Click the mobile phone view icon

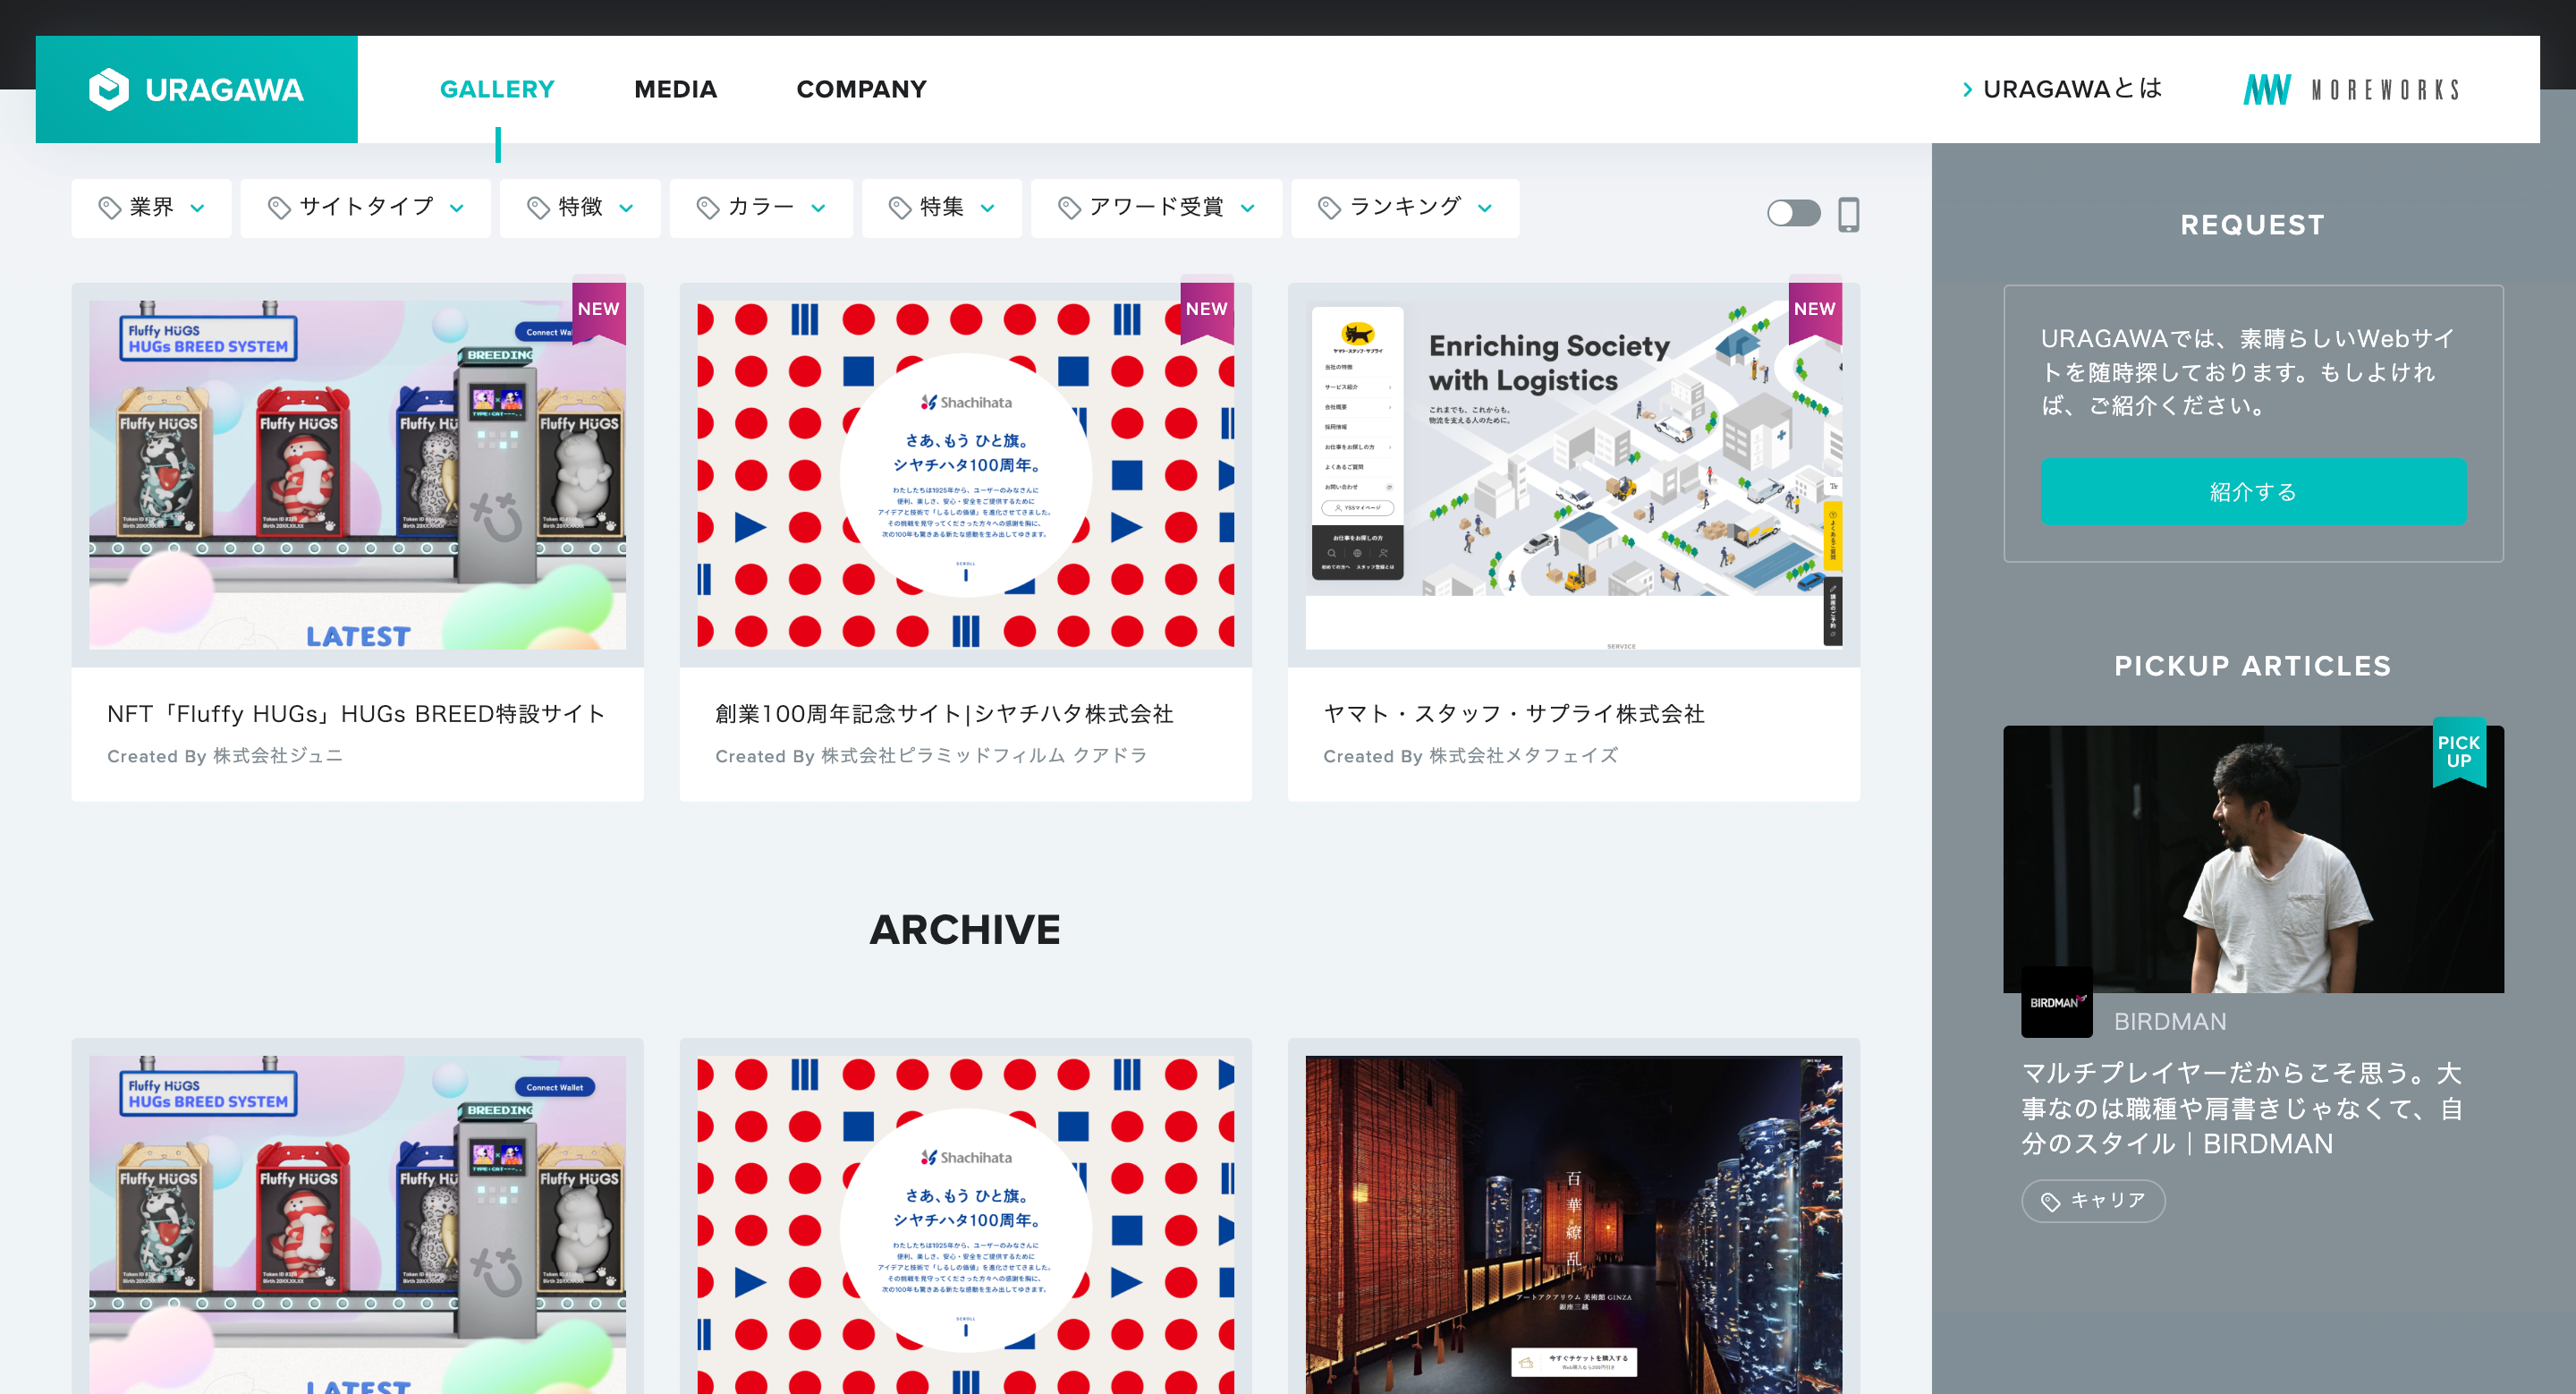coord(1848,214)
